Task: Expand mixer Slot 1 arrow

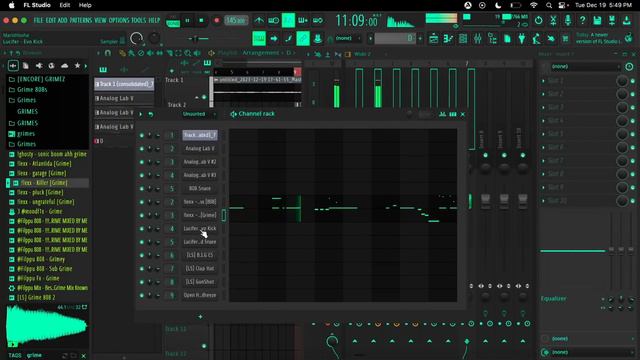Action: (543, 81)
